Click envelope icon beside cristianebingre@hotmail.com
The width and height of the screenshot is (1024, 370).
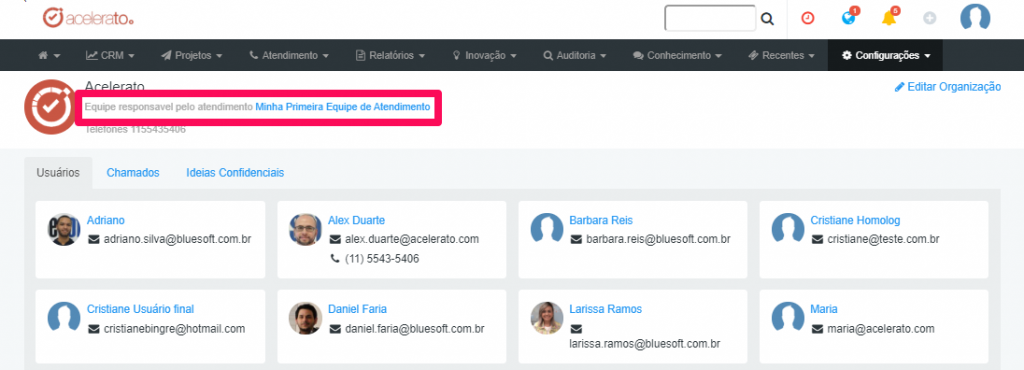point(93,329)
